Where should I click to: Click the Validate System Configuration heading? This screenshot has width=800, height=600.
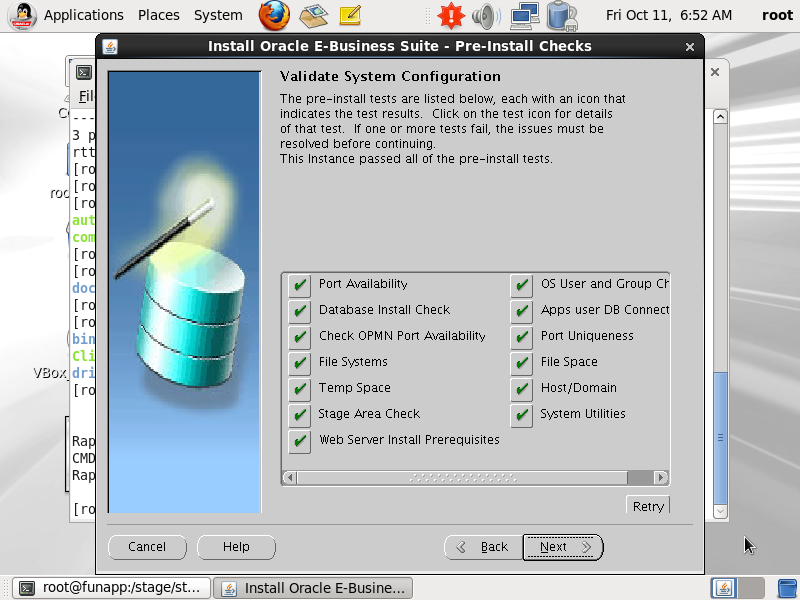(390, 77)
